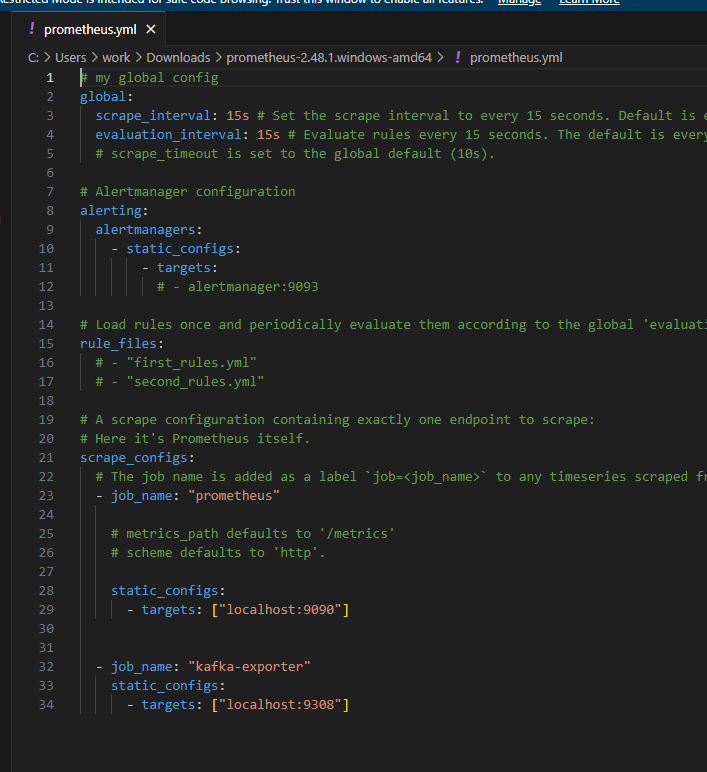707x772 pixels.
Task: Close the prometheus.yml editor tab
Action: point(151,30)
